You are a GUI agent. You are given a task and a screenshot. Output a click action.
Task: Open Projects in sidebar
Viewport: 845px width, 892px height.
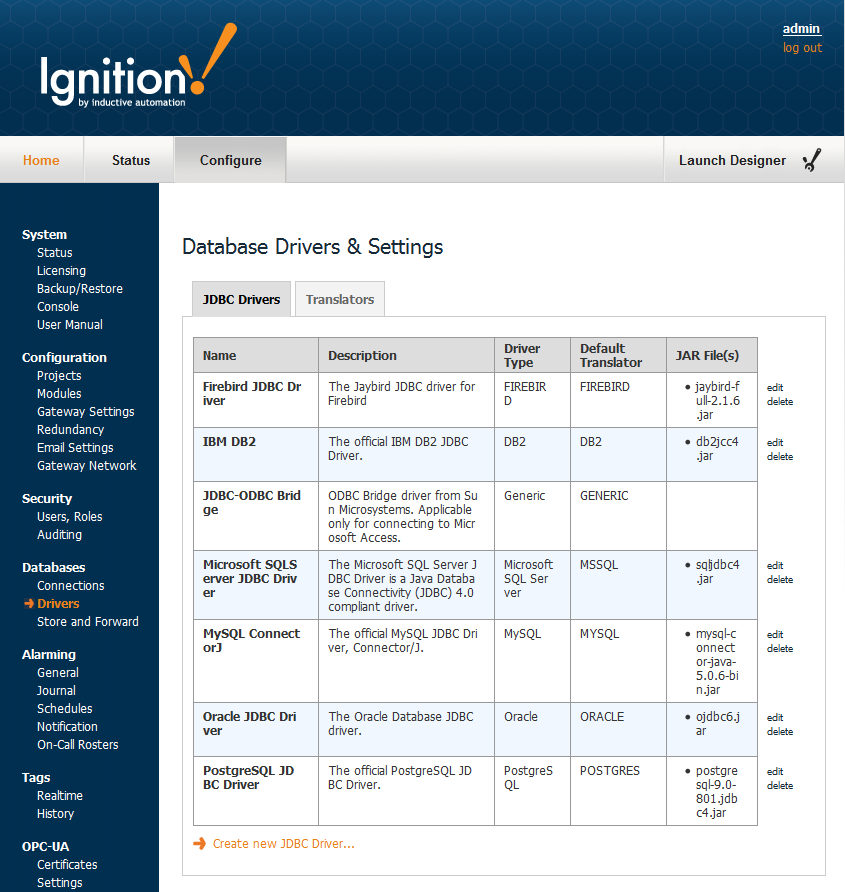pos(59,375)
